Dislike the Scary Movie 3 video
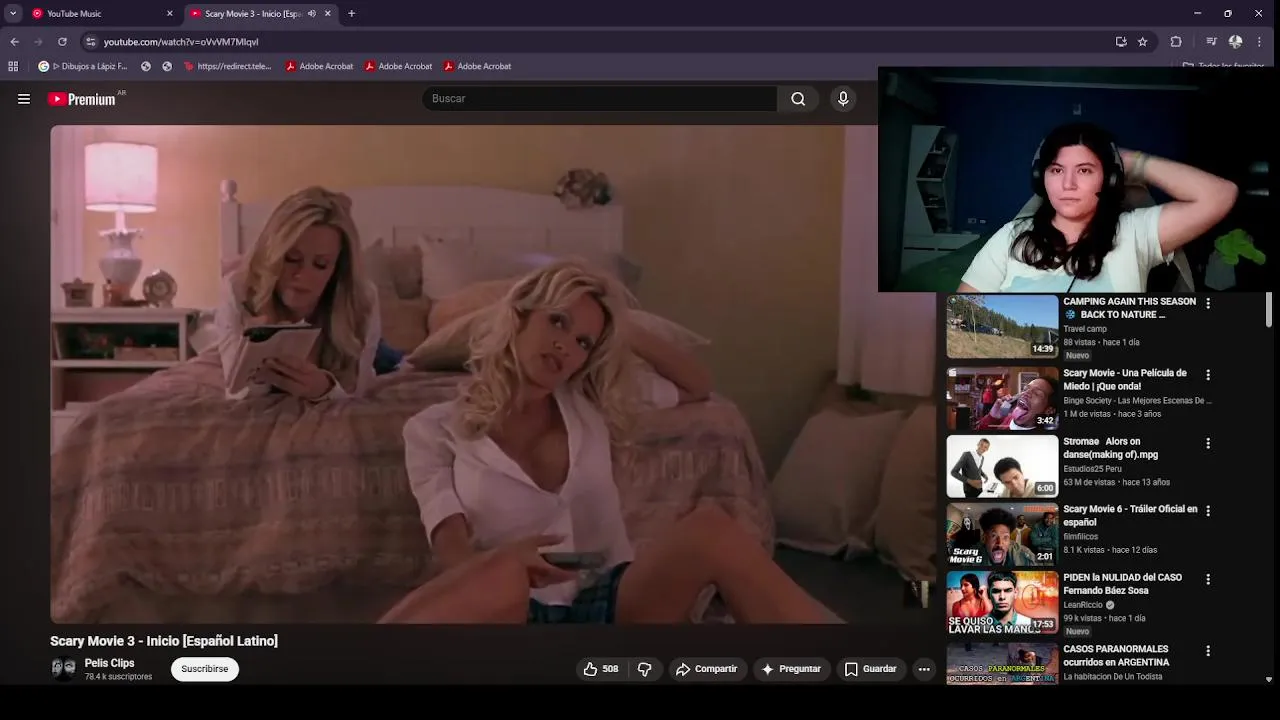 click(x=645, y=669)
